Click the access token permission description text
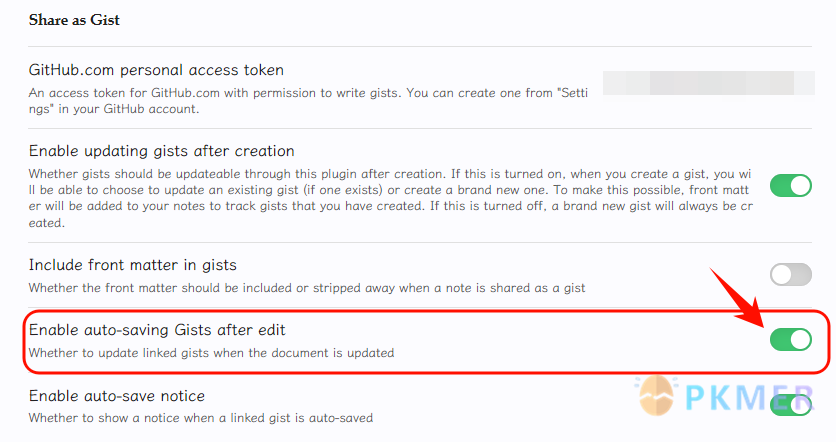Screen dimensions: 836x442 [x=308, y=101]
